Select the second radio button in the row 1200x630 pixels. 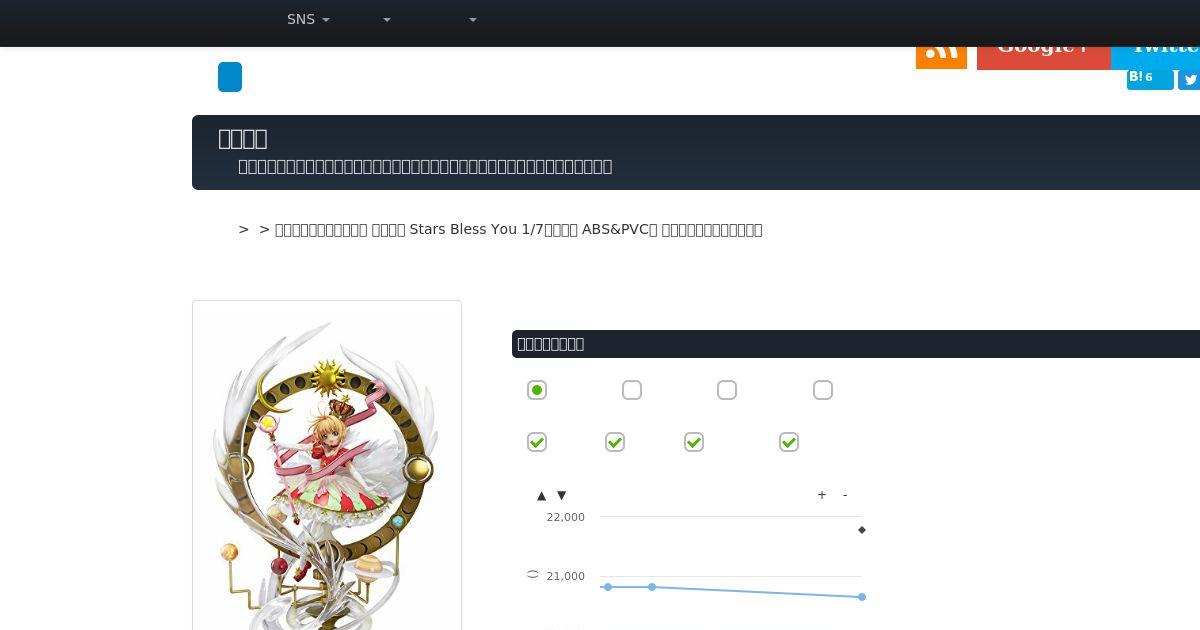[x=632, y=390]
